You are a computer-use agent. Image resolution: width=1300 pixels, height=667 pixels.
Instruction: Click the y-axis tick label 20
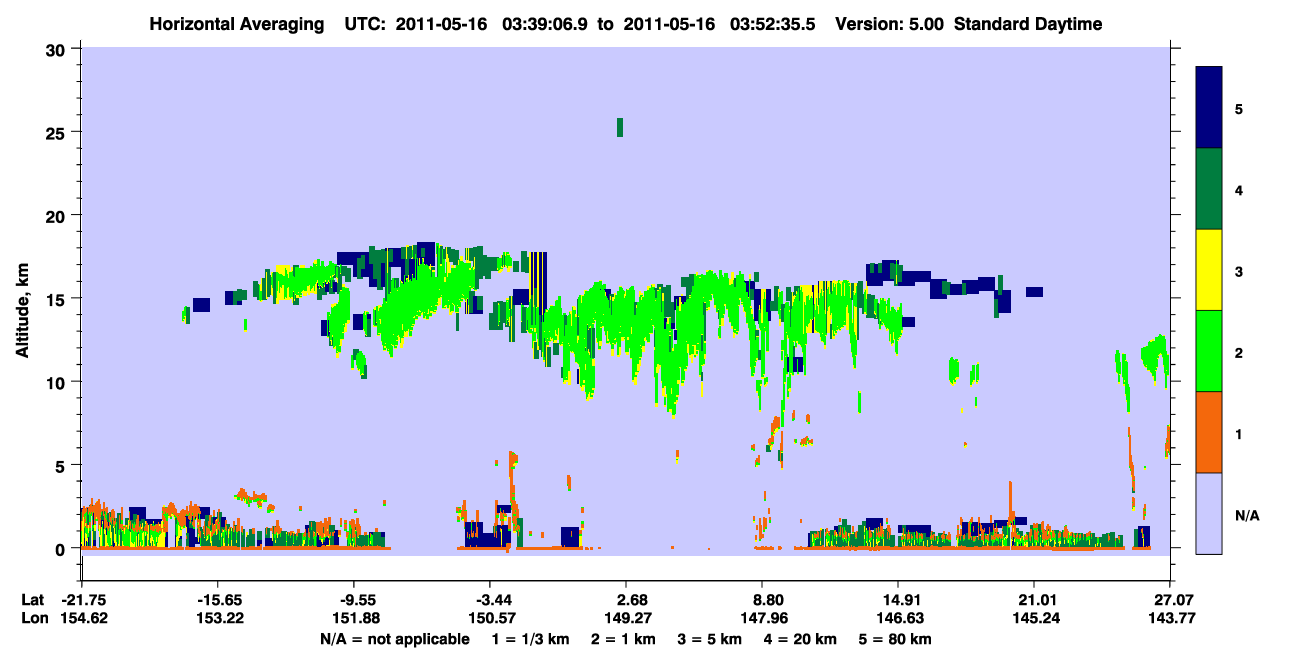point(58,215)
